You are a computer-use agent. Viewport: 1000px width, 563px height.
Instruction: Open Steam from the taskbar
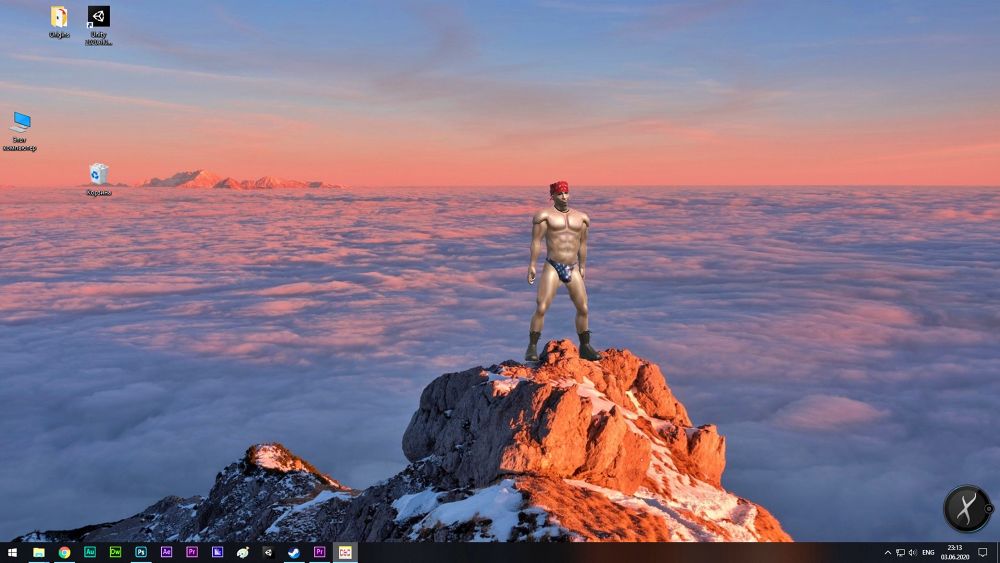pos(294,552)
